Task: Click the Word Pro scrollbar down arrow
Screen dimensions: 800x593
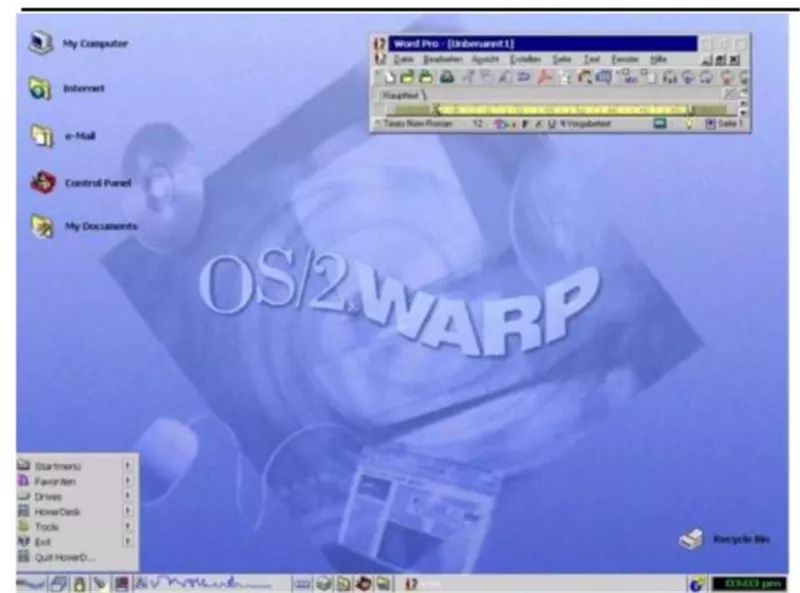Action: pos(743,112)
